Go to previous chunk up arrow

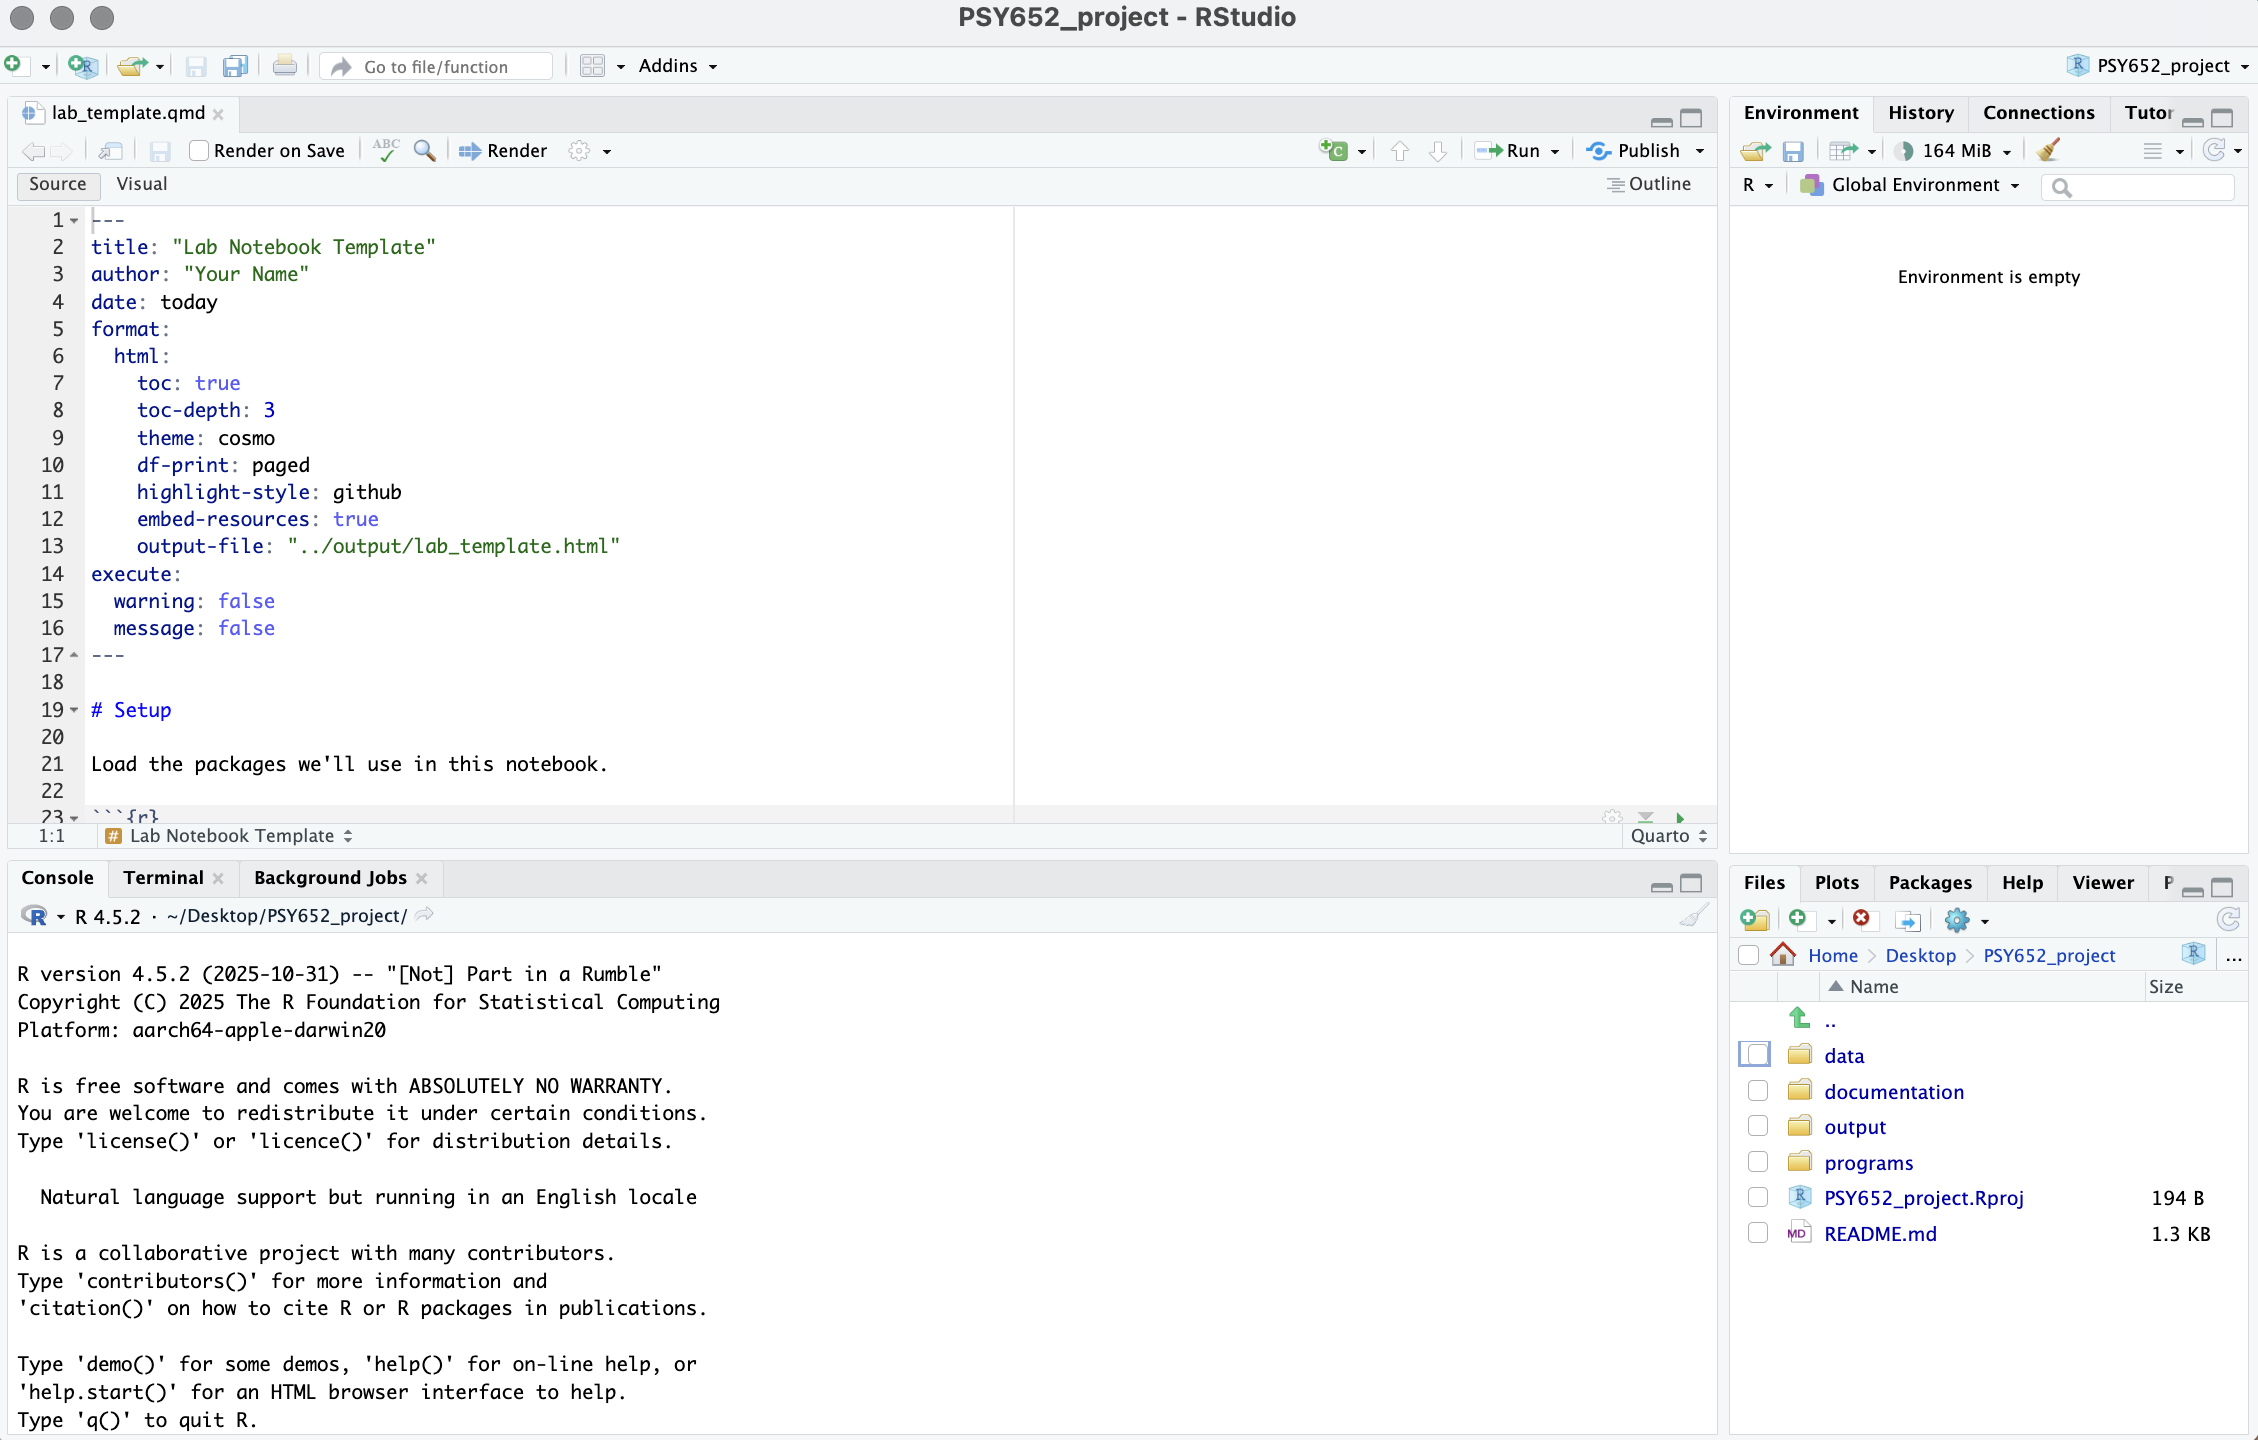[x=1400, y=151]
